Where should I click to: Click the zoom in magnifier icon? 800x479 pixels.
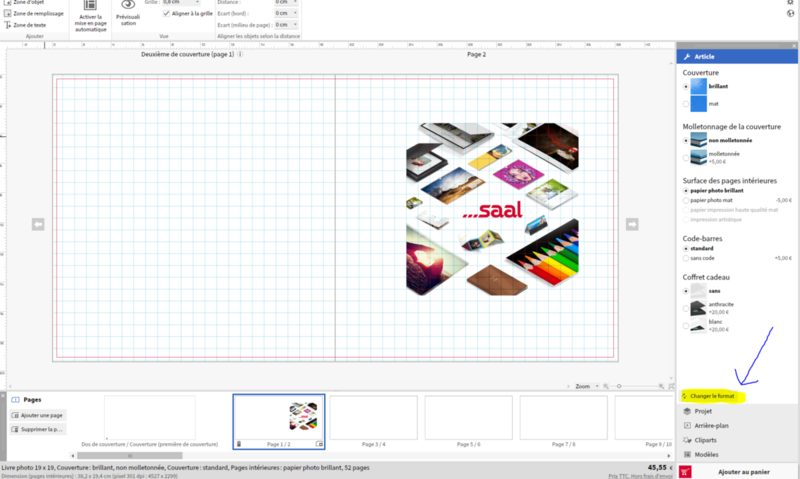[x=661, y=386]
